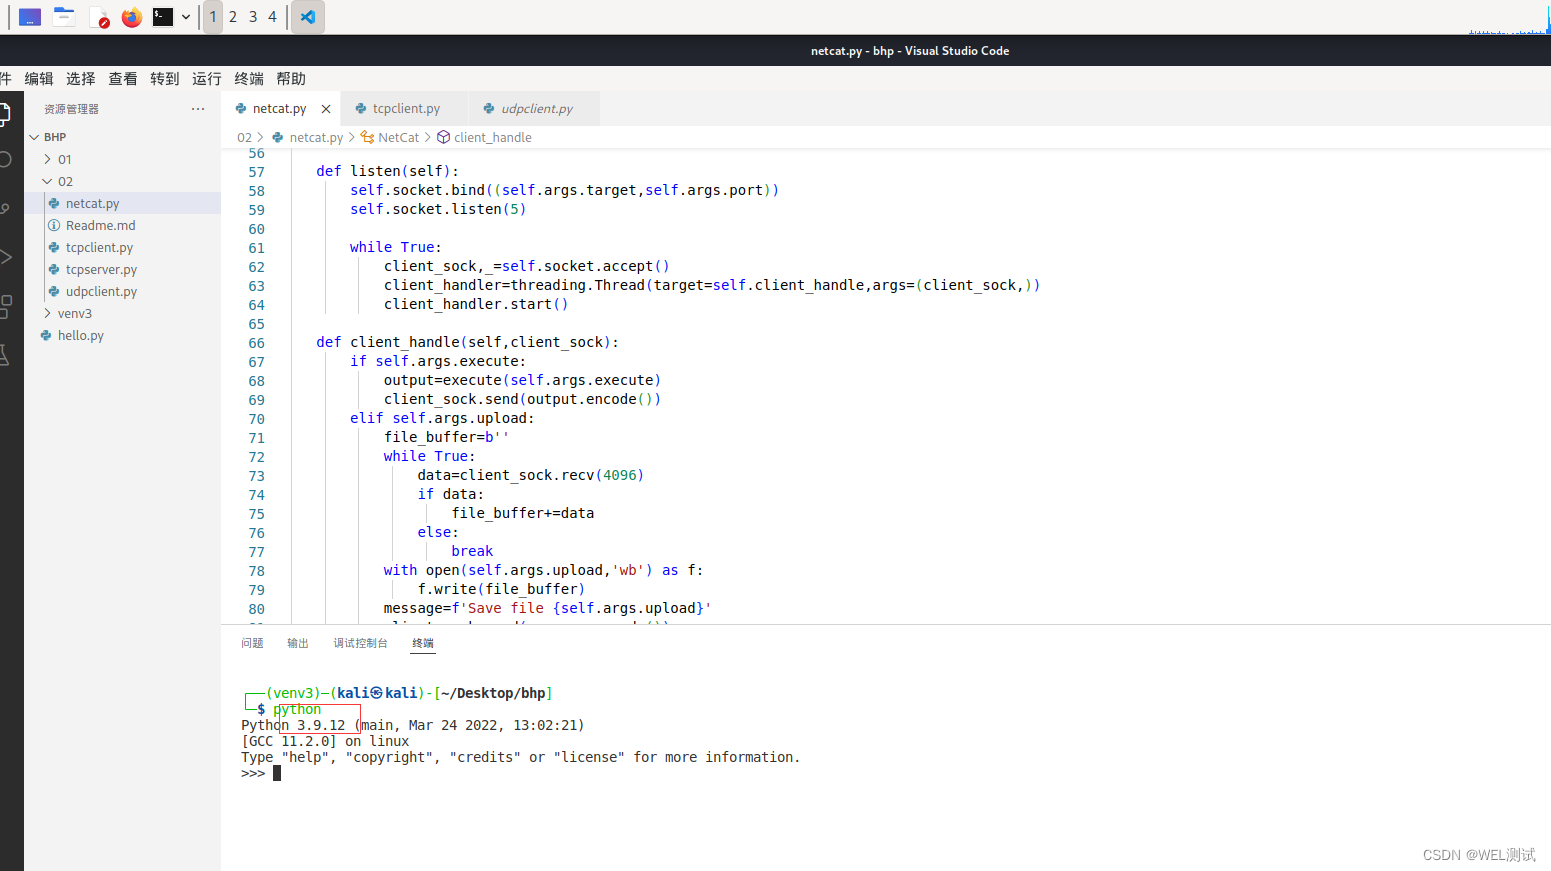Open the Run and Debug view in the activity bar
The image size is (1551, 871).
coord(5,257)
